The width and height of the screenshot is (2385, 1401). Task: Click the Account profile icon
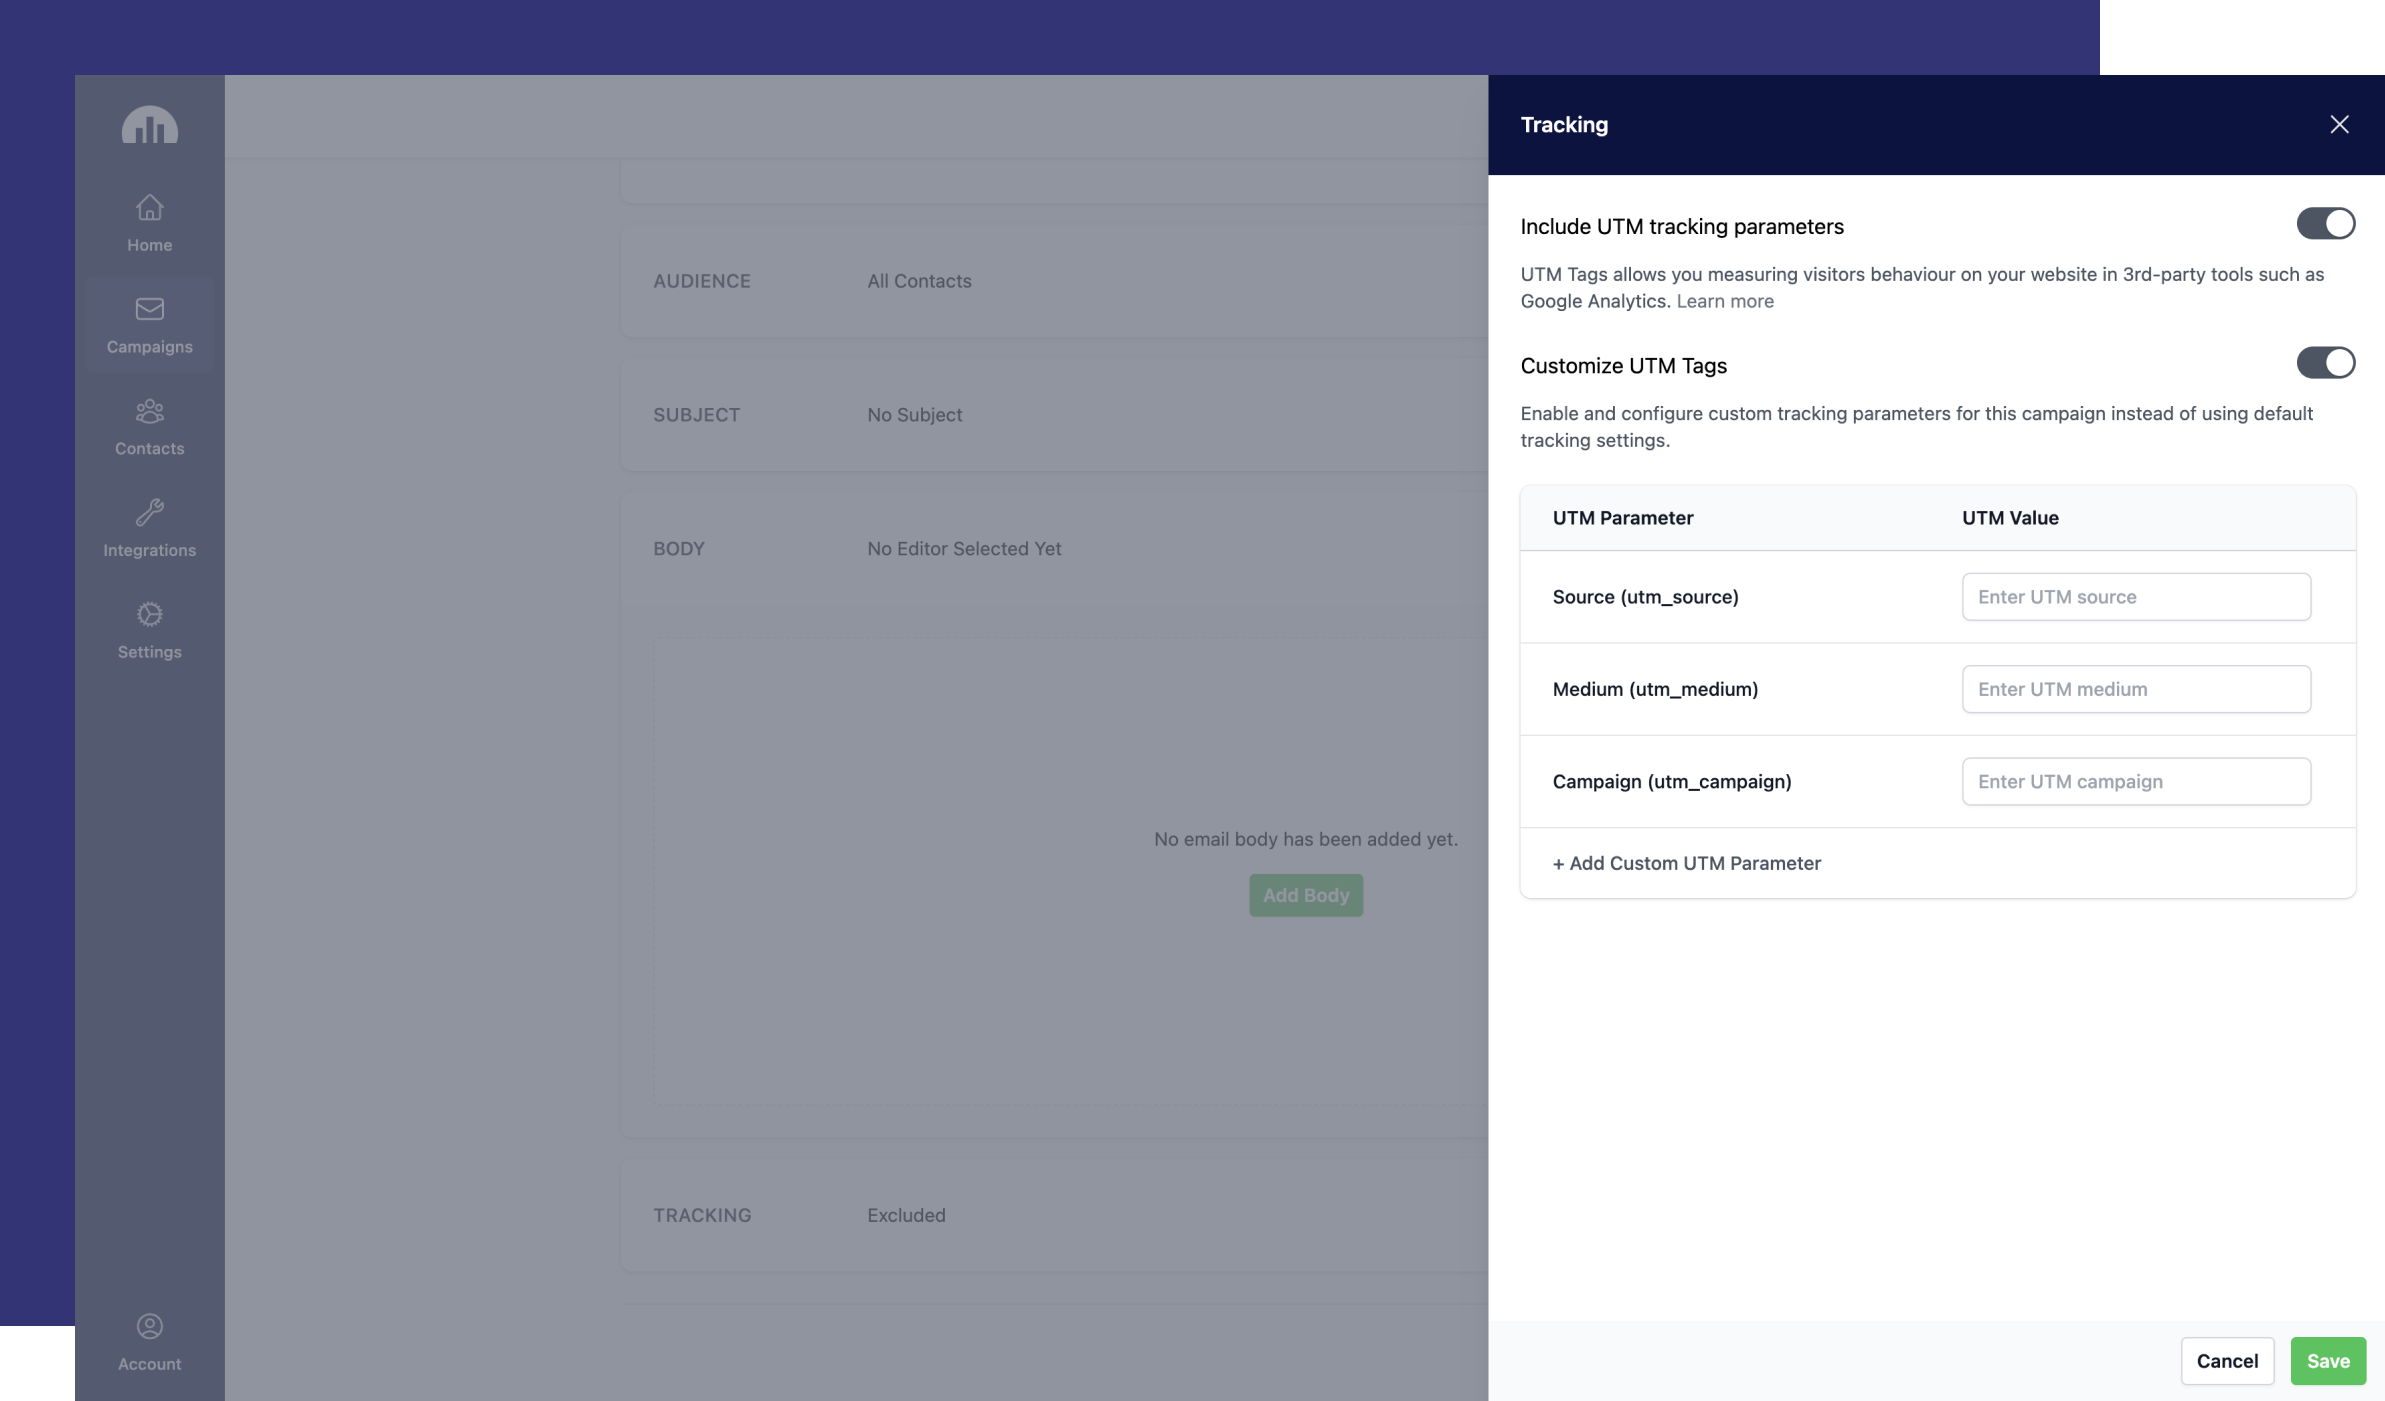tap(149, 1326)
